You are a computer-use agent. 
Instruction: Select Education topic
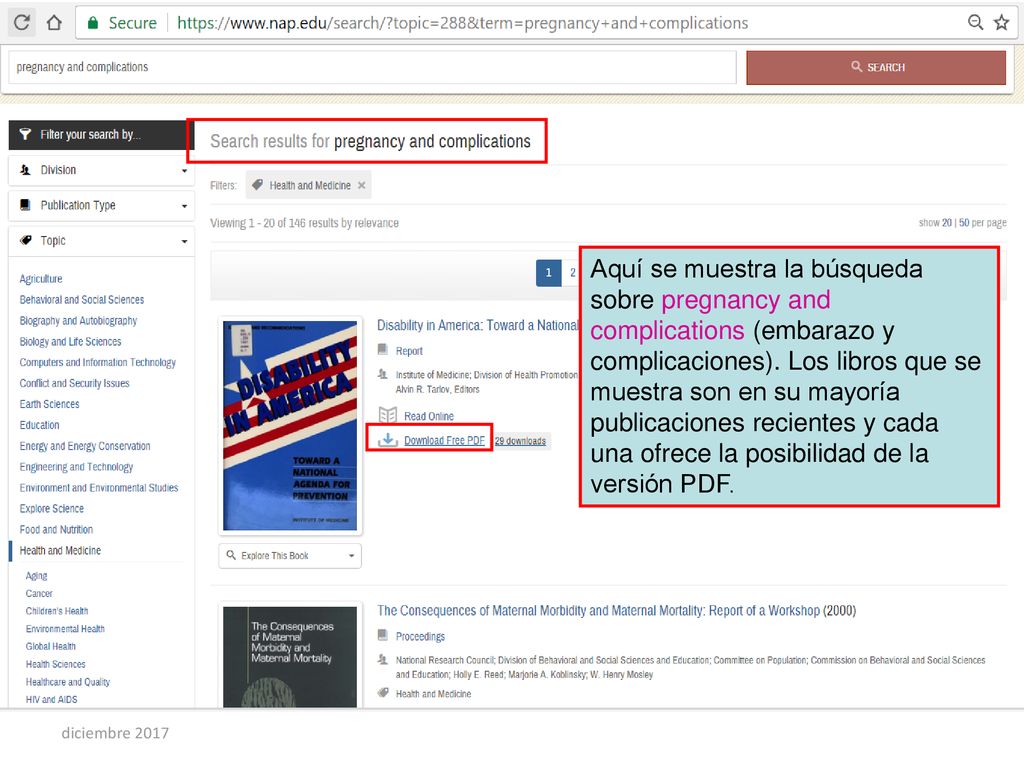[39, 425]
